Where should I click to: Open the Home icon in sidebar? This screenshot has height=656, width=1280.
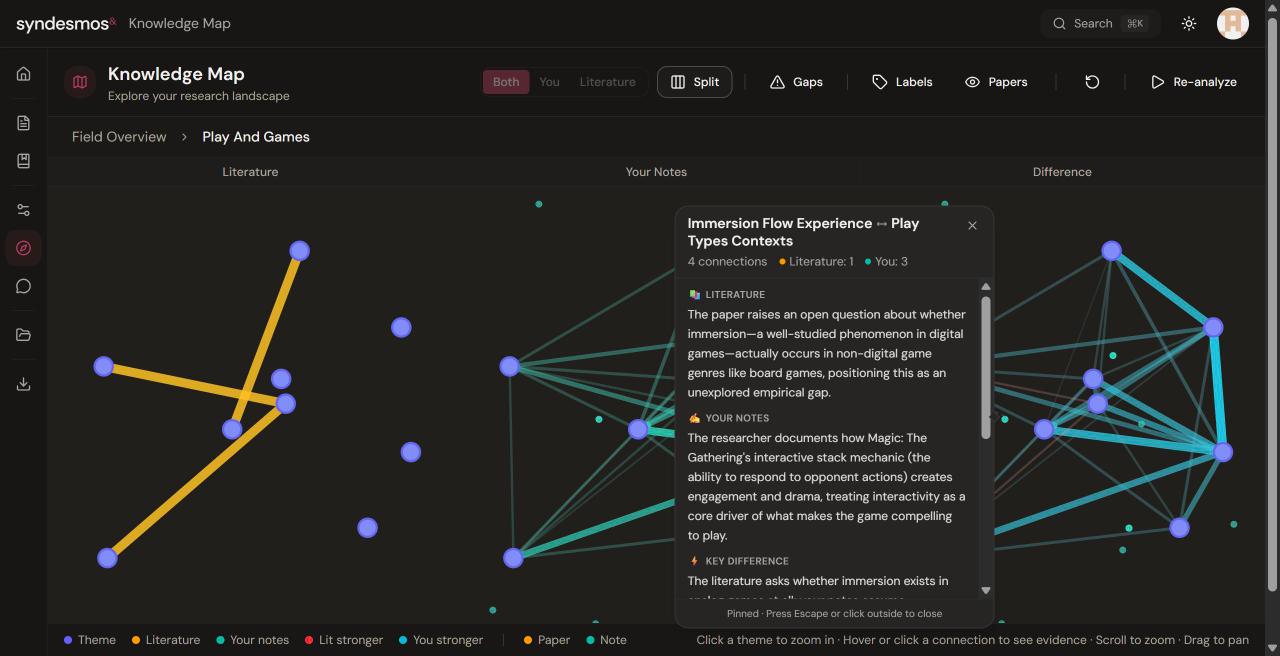[23, 74]
